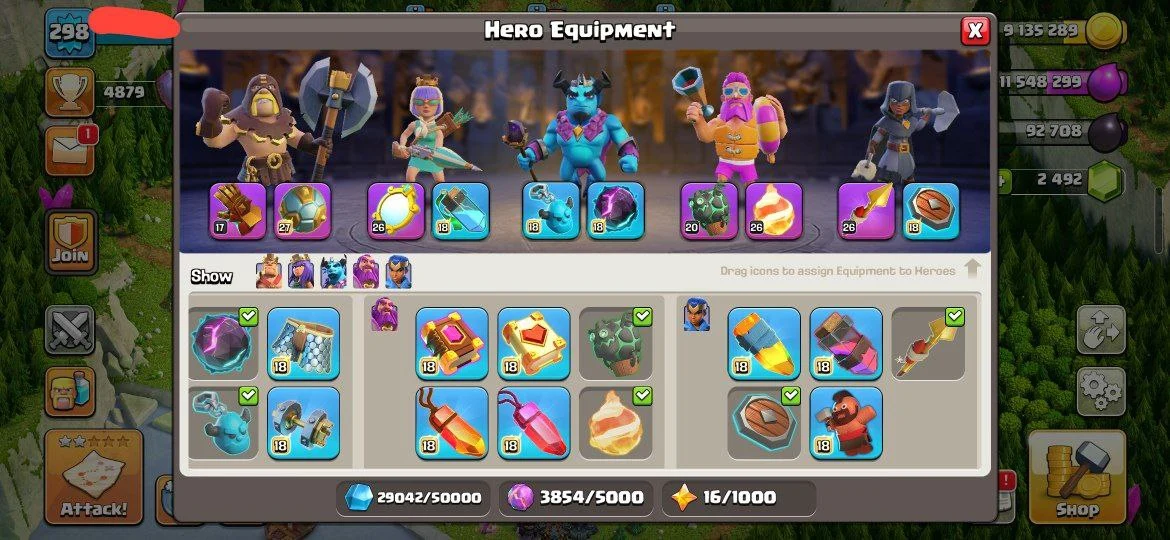Viewport: 1170px width, 540px height.
Task: Open the mail inbox with notification
Action: (70, 151)
